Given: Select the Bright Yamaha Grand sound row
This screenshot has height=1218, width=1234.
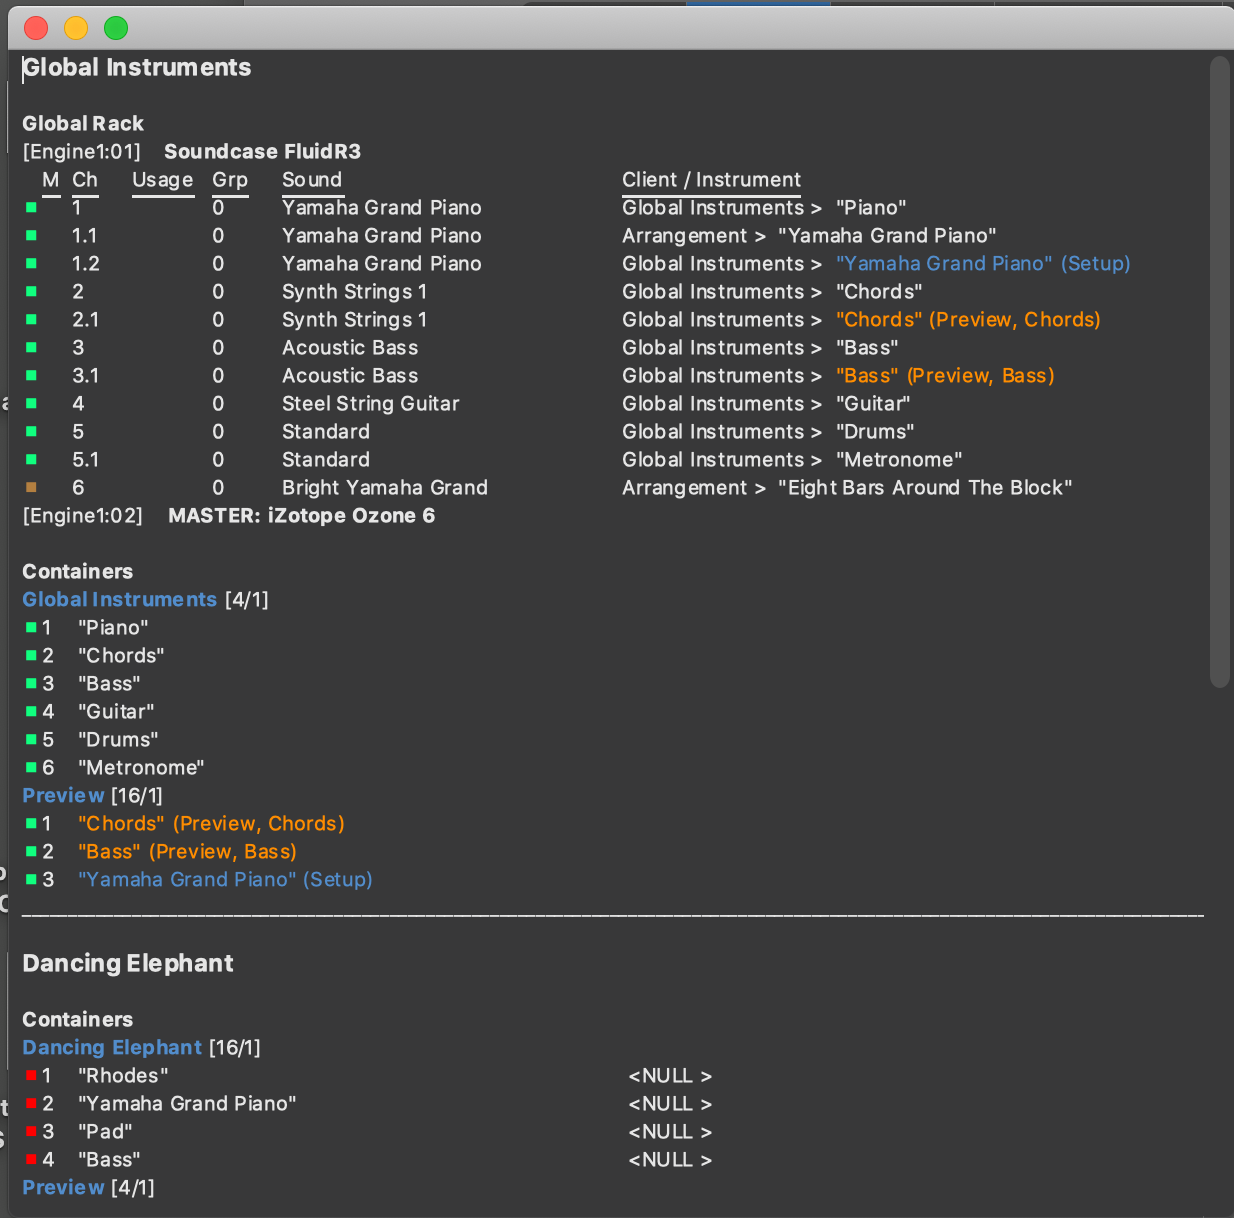Looking at the screenshot, I should tap(384, 488).
